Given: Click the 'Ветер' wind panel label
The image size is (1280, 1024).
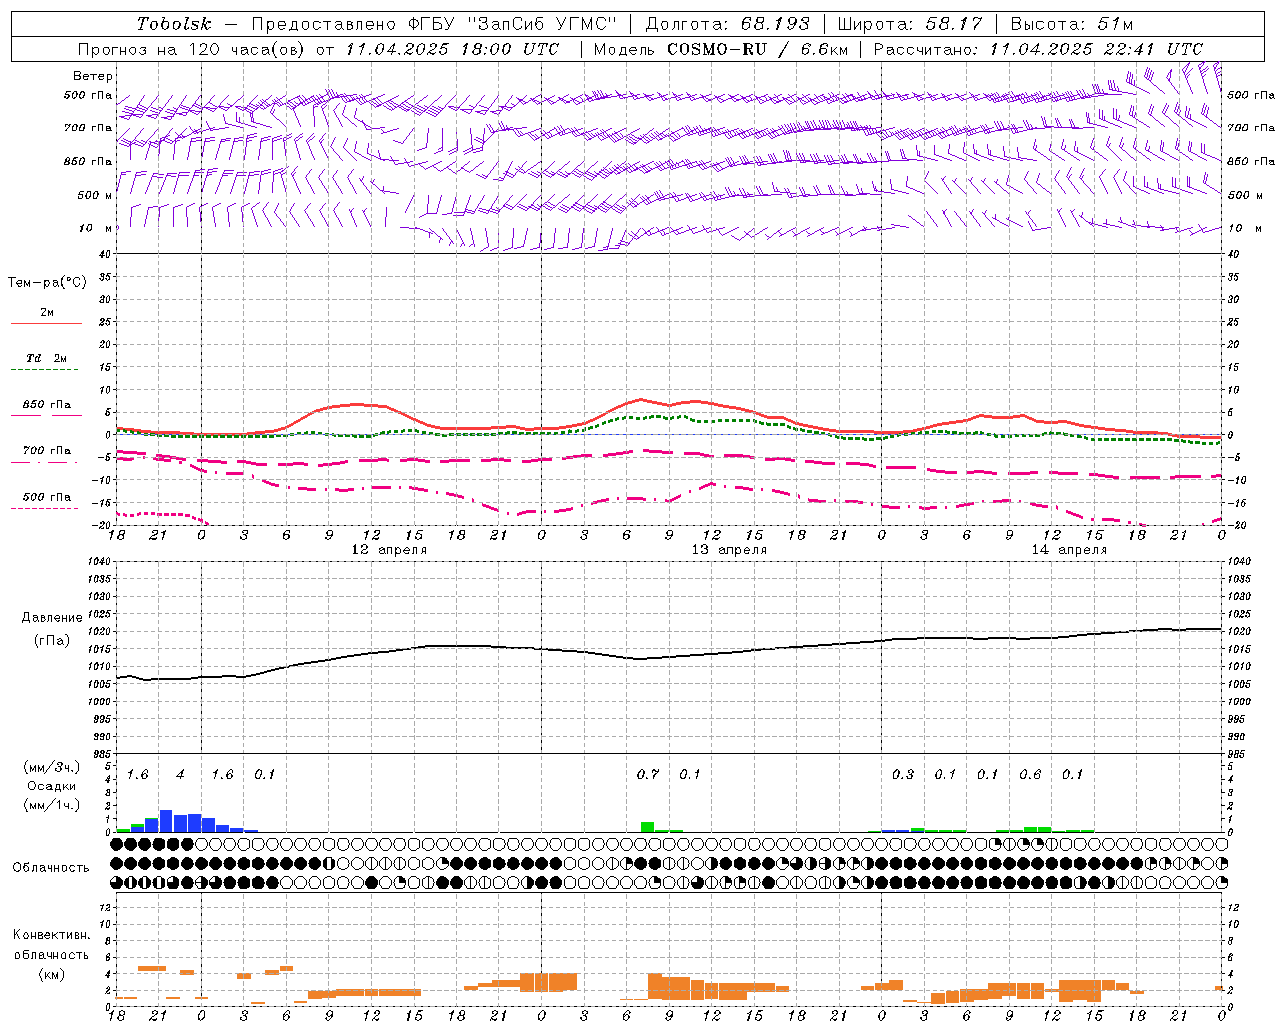Looking at the screenshot, I should pyautogui.click(x=93, y=76).
